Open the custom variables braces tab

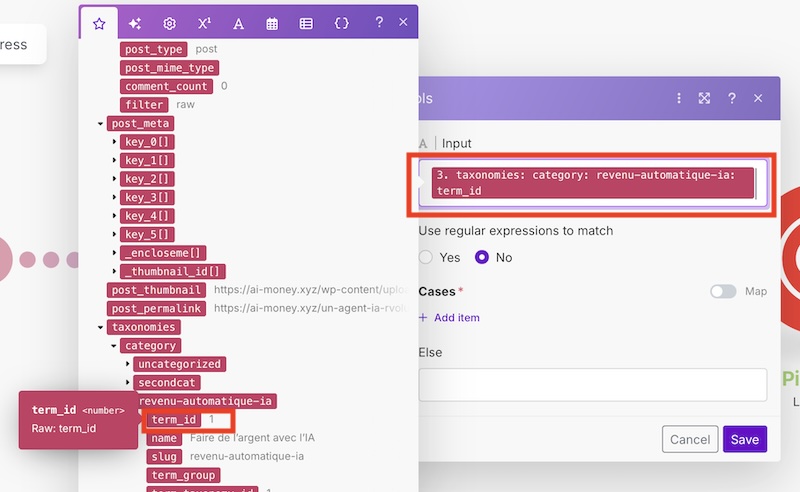click(x=341, y=23)
